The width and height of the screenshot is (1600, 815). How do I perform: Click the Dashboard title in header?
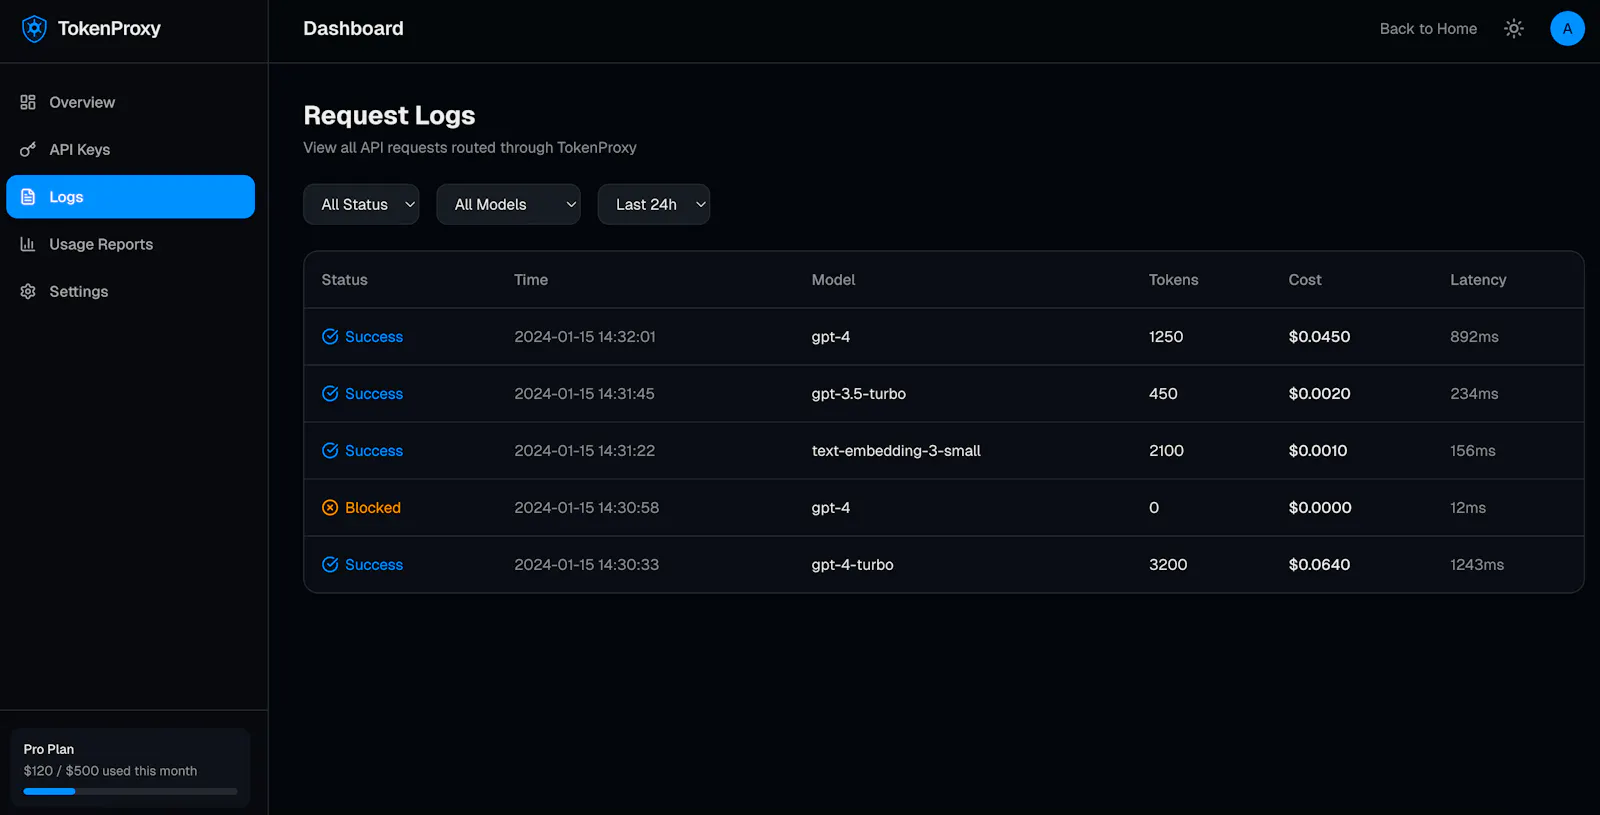click(353, 29)
